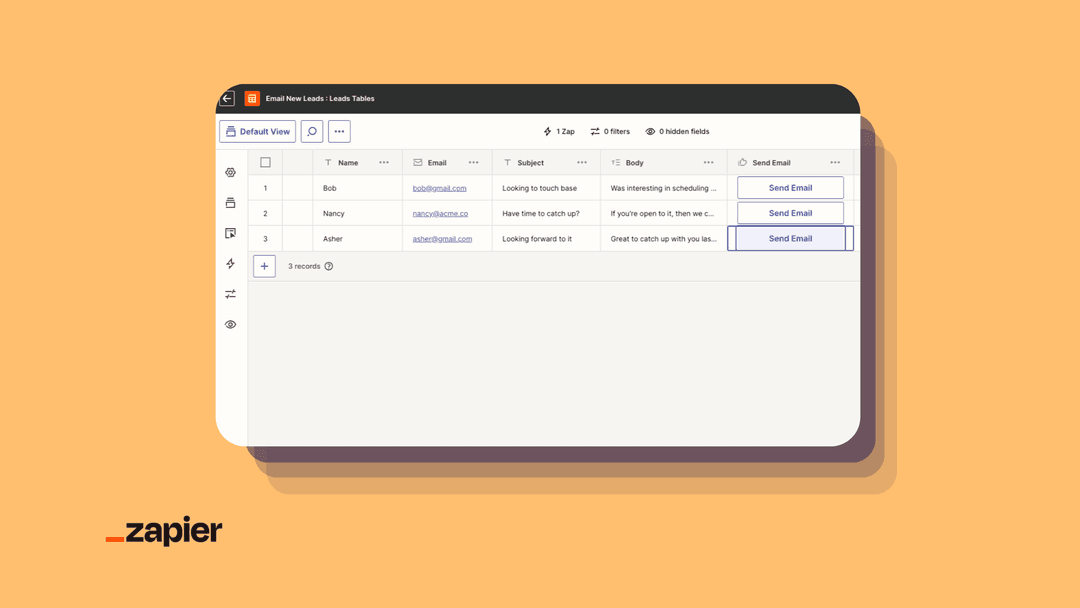Screen dimensions: 1080x608
Task: Switch to Default View
Action: (x=257, y=131)
